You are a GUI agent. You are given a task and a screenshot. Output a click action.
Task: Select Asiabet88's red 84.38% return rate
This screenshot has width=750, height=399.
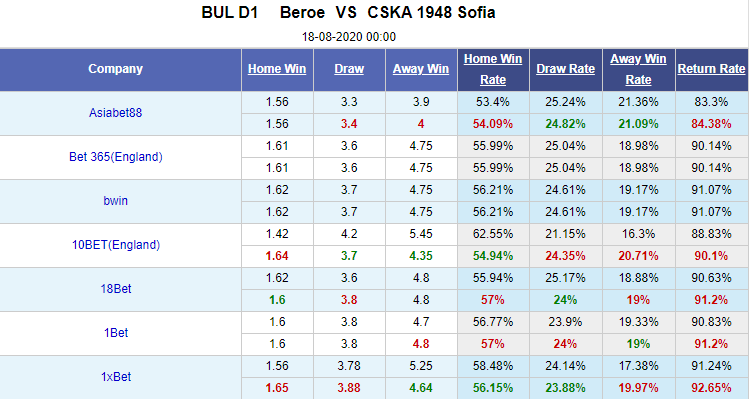(711, 124)
